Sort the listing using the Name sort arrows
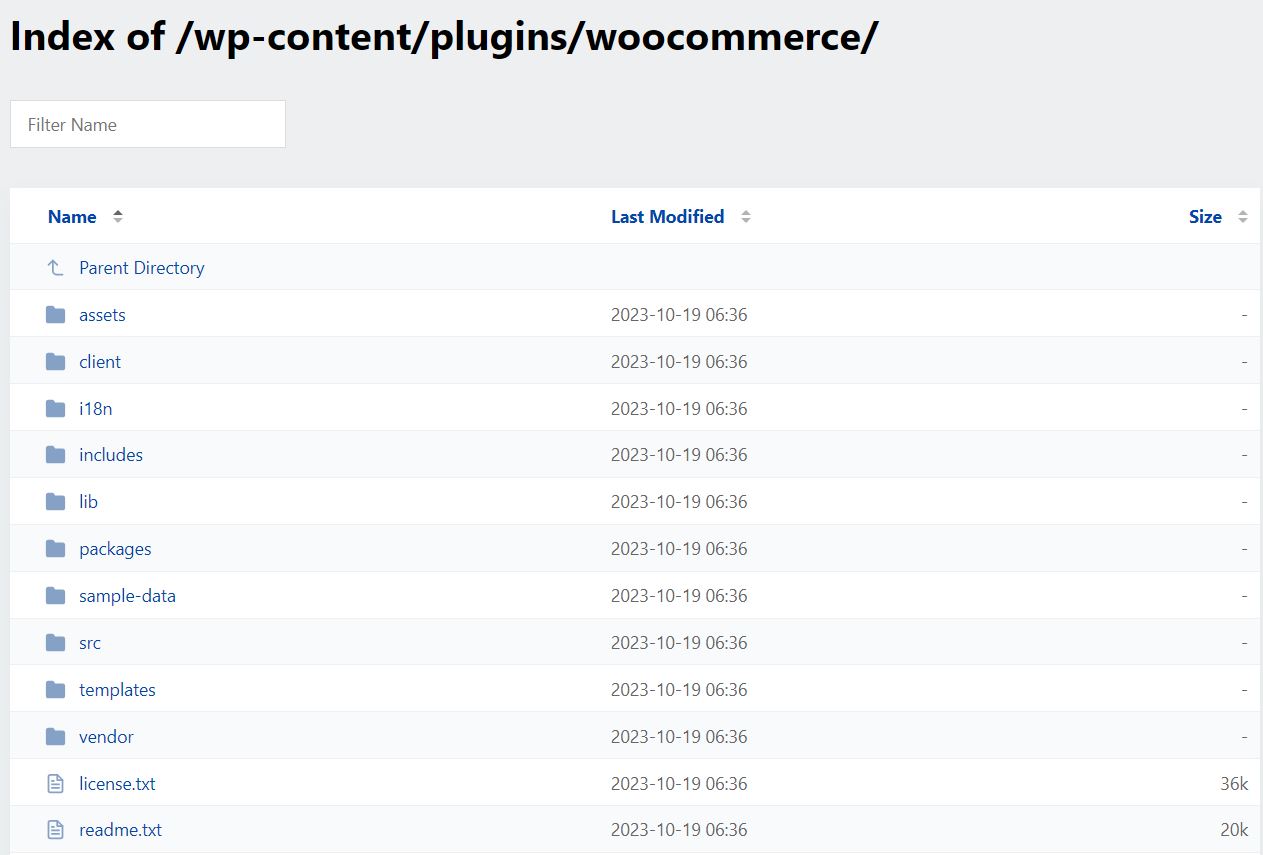 click(x=118, y=217)
